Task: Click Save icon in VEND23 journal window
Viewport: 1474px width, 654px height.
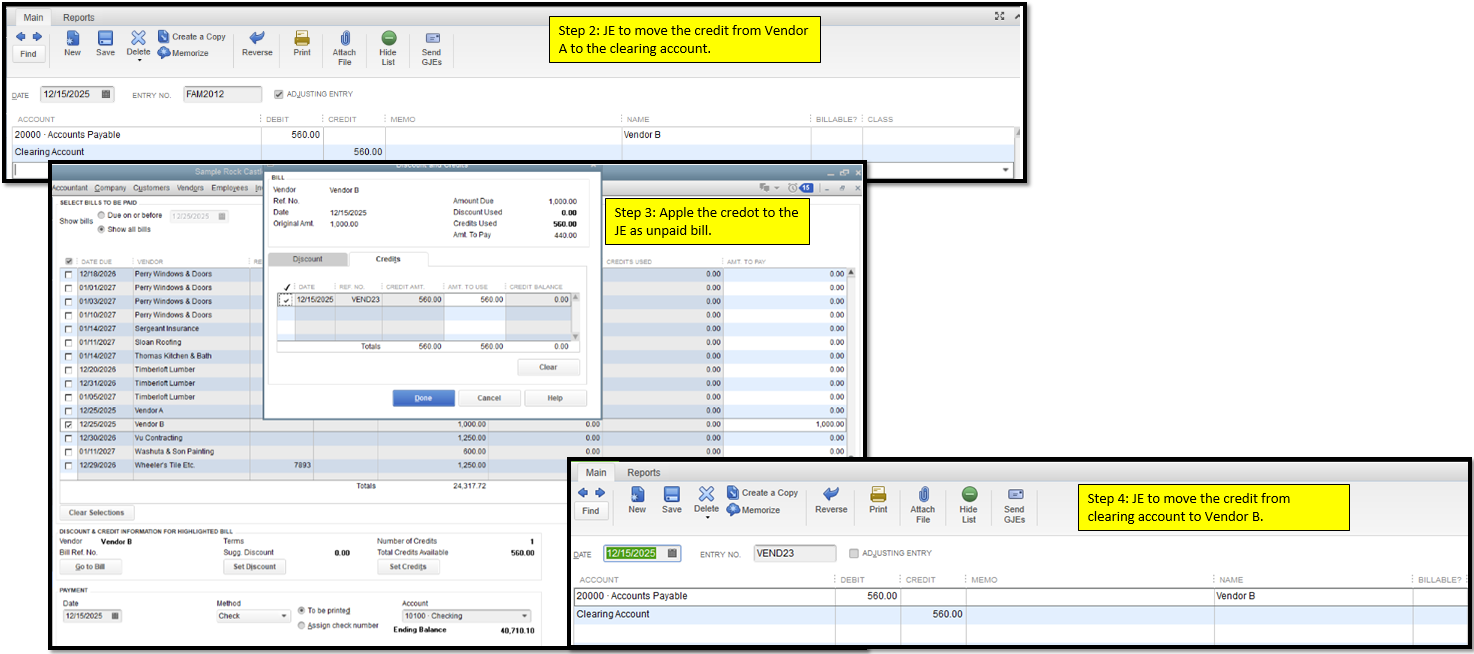Action: click(672, 494)
